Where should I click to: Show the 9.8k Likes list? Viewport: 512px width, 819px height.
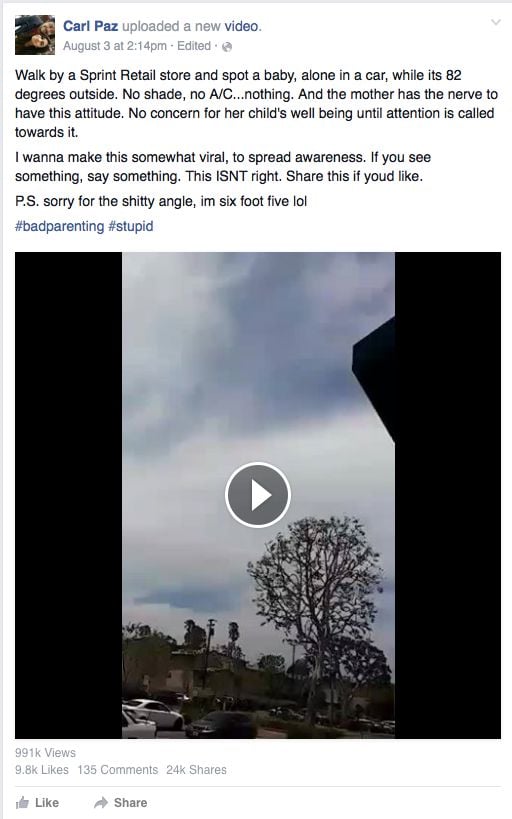coord(42,769)
